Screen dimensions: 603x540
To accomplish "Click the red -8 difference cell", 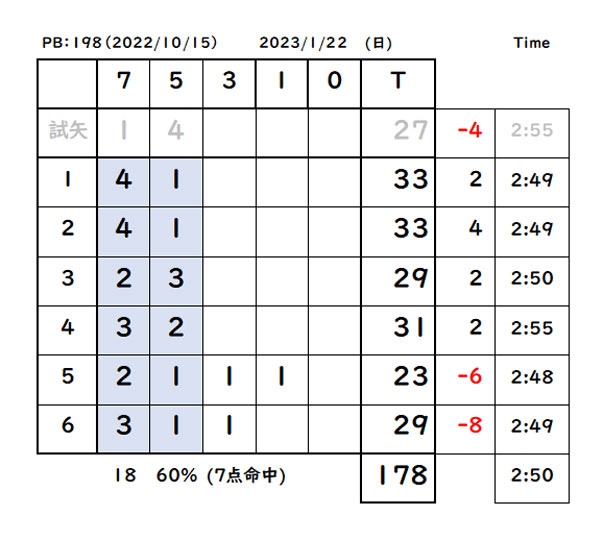I will click(x=465, y=429).
